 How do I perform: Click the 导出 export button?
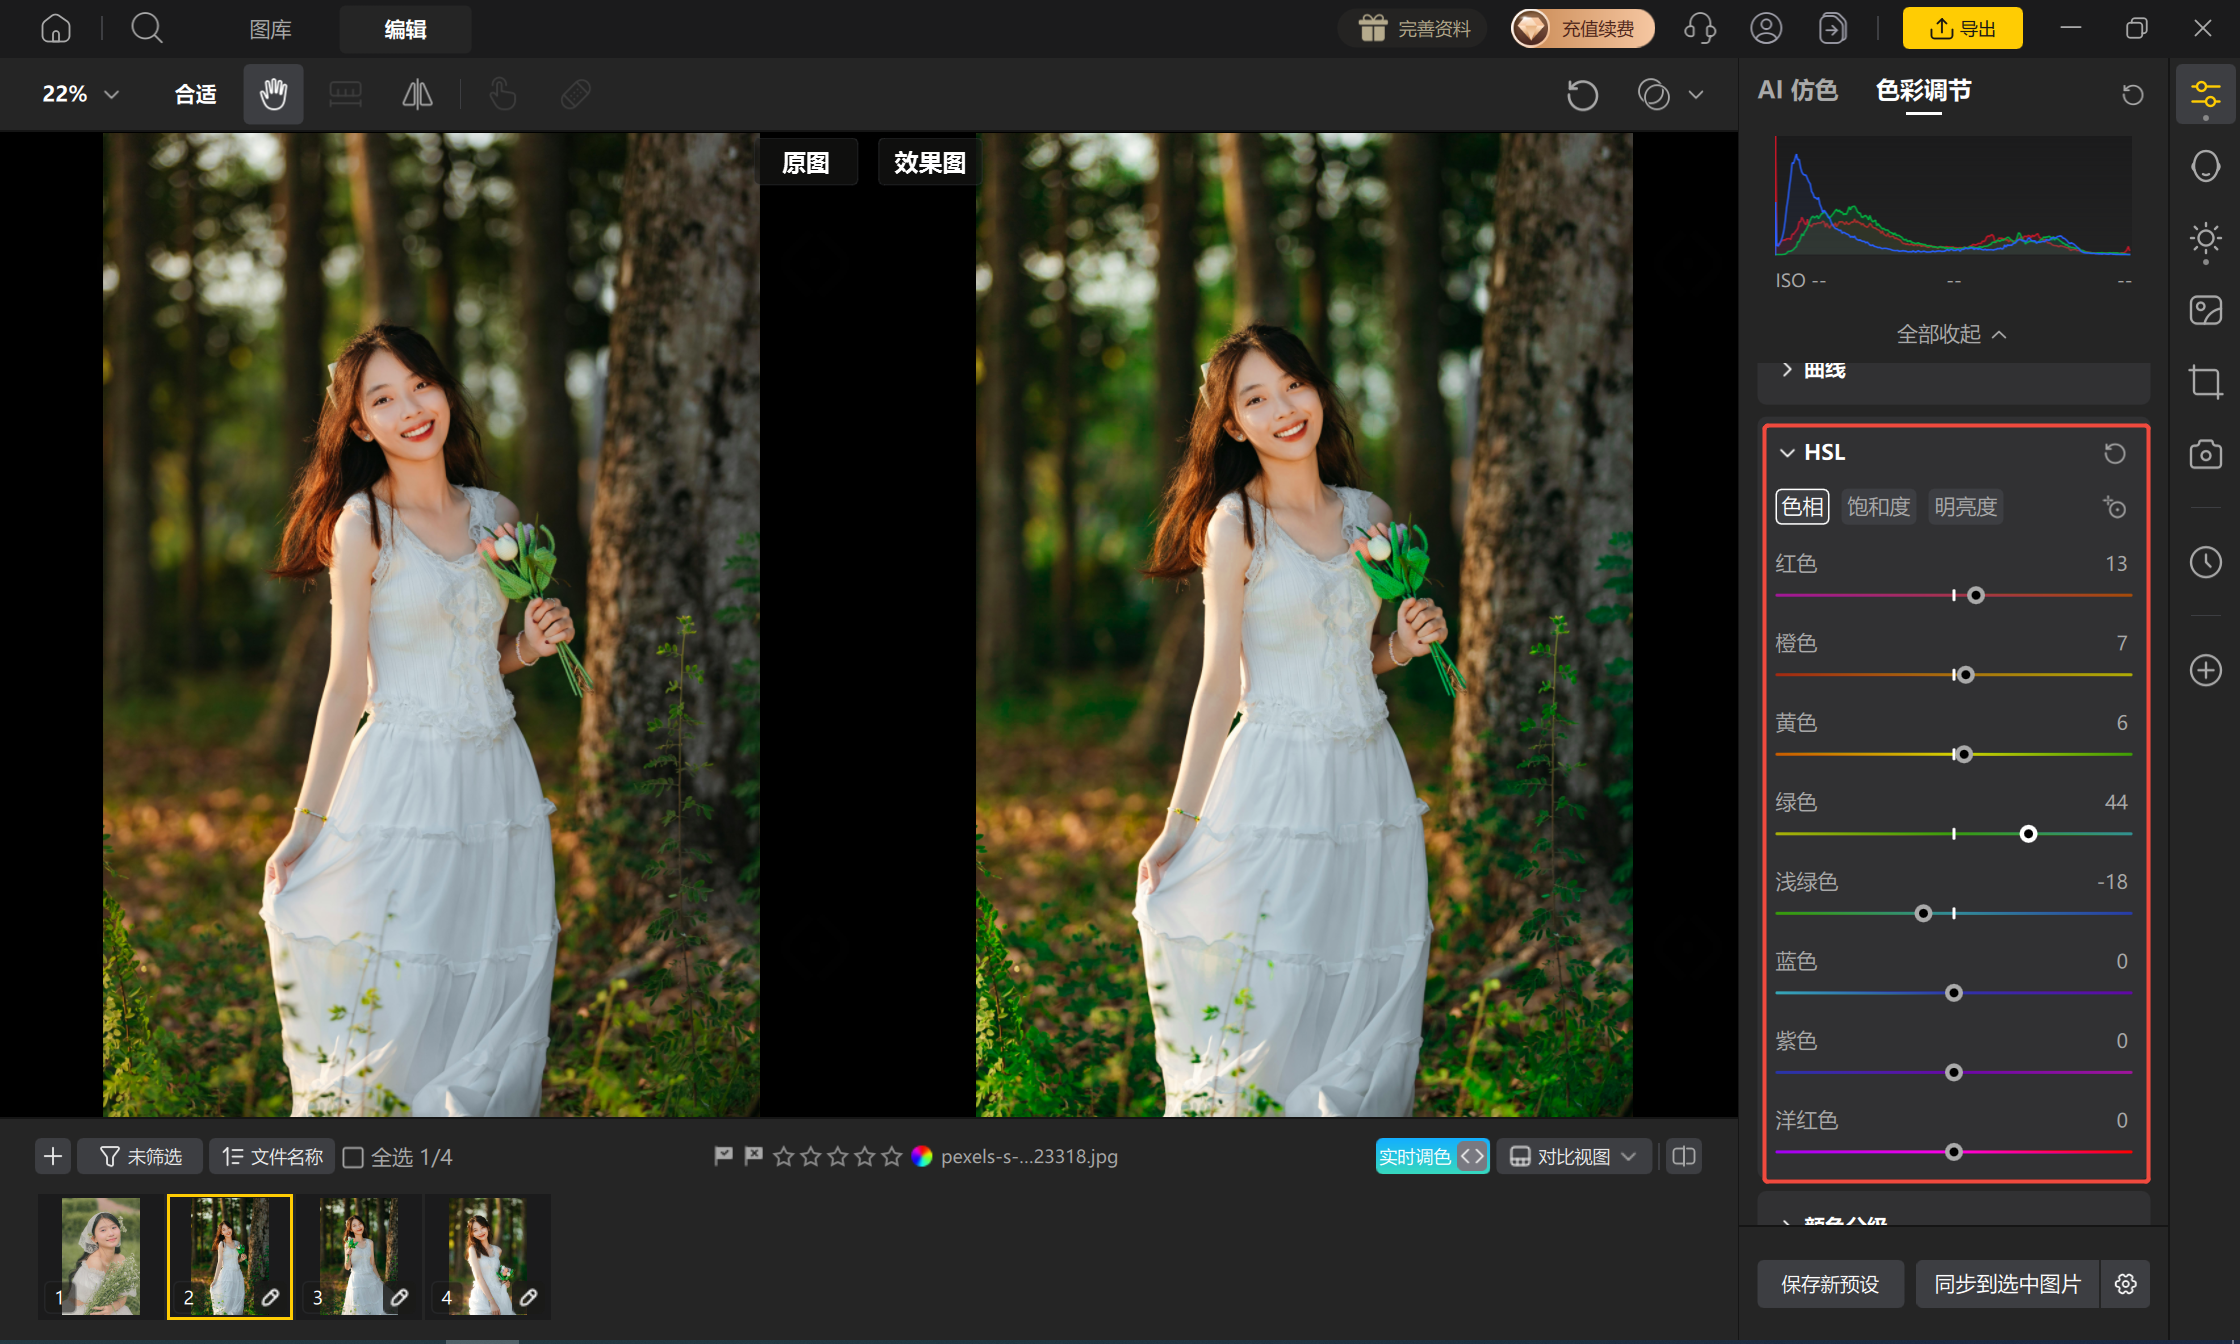[1962, 28]
